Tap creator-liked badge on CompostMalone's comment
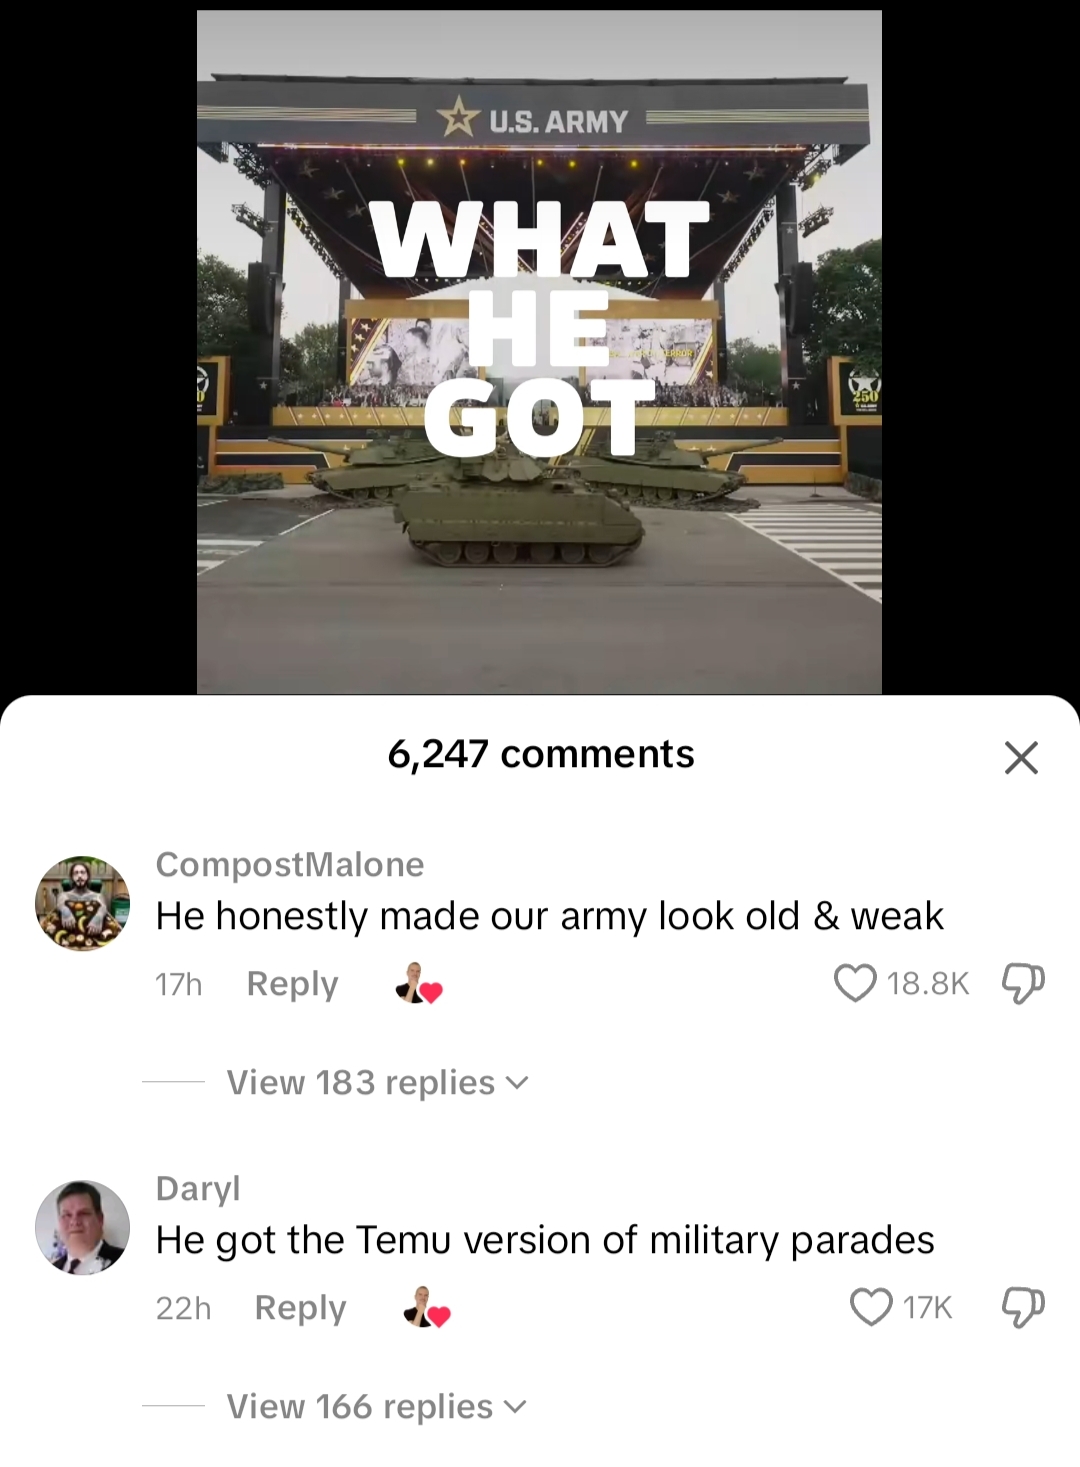The image size is (1080, 1467). pos(418,984)
